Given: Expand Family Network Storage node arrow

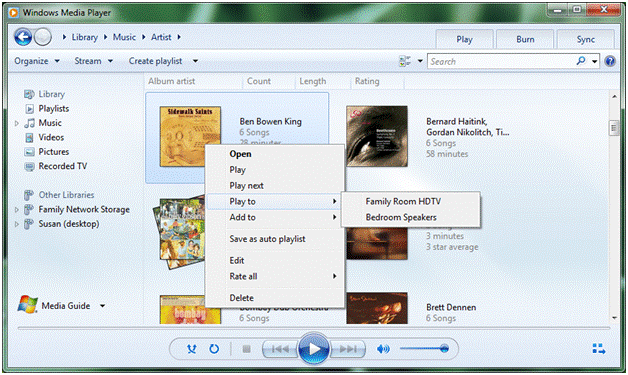Looking at the screenshot, I should (x=17, y=210).
